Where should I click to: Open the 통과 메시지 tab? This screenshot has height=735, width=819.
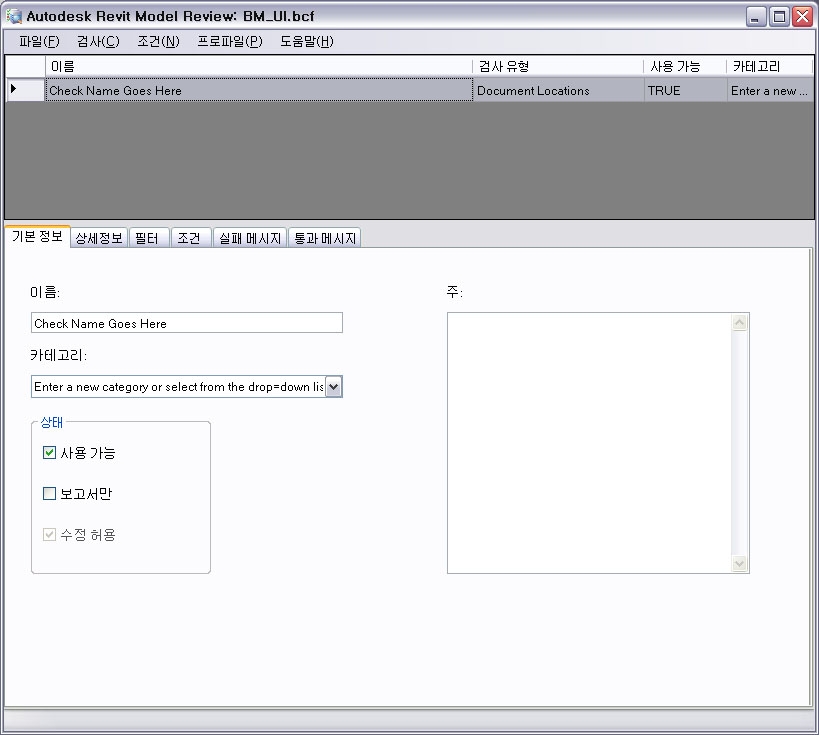click(324, 238)
